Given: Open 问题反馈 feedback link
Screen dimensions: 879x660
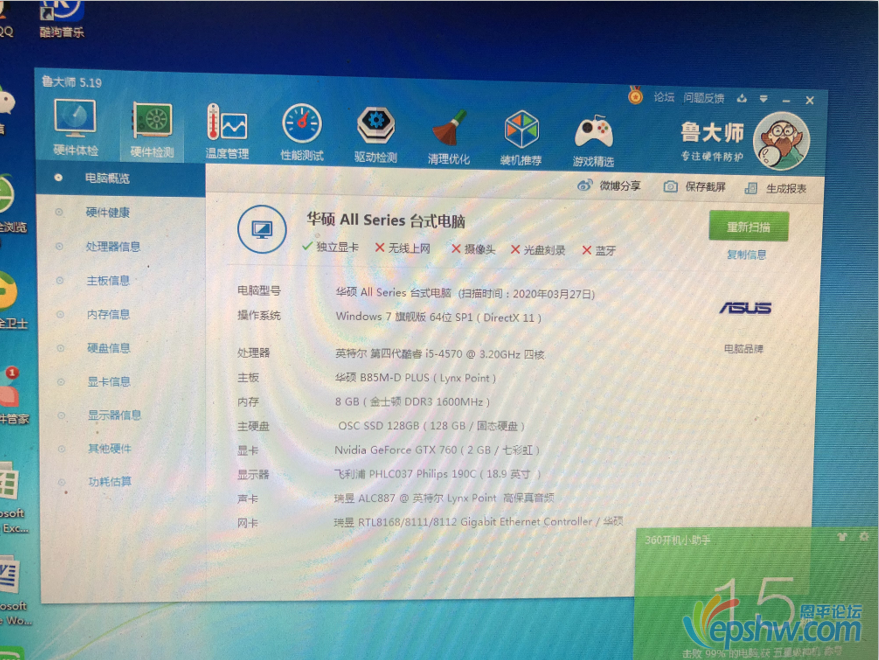Looking at the screenshot, I should 704,99.
